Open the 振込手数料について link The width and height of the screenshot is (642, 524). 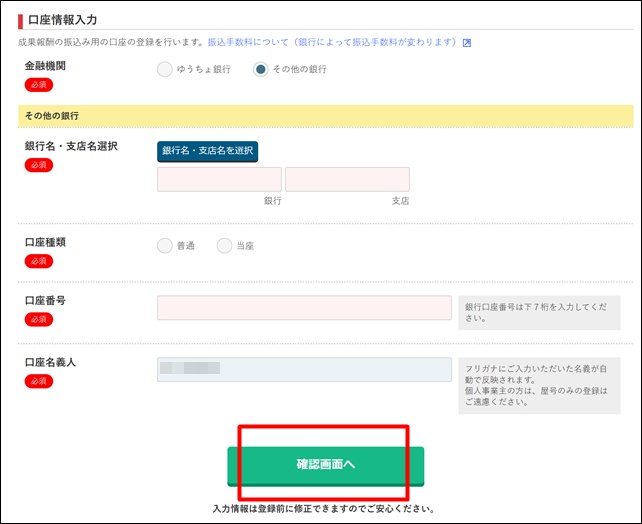[x=332, y=43]
